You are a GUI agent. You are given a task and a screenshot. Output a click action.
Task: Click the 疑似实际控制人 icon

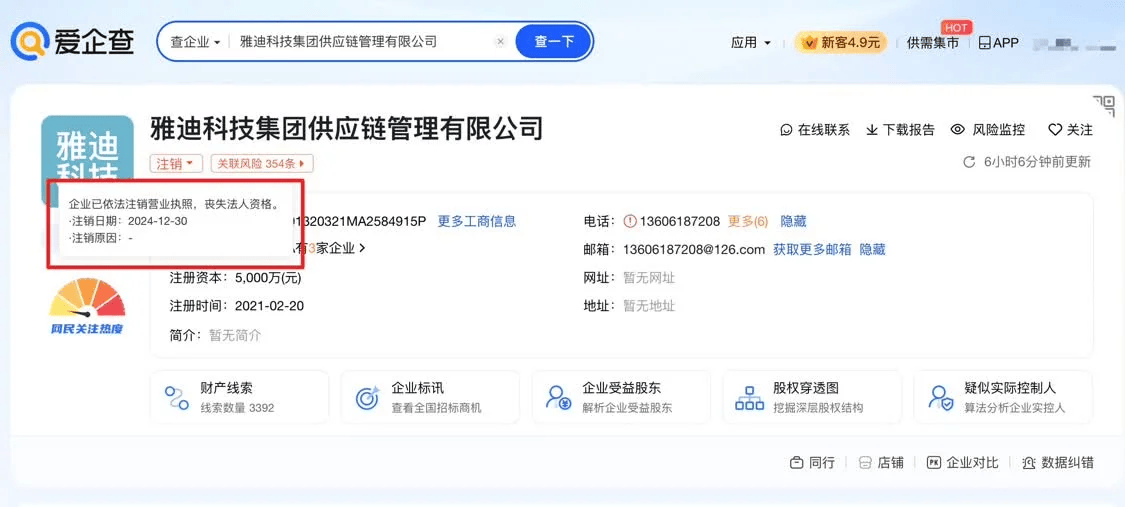(941, 397)
